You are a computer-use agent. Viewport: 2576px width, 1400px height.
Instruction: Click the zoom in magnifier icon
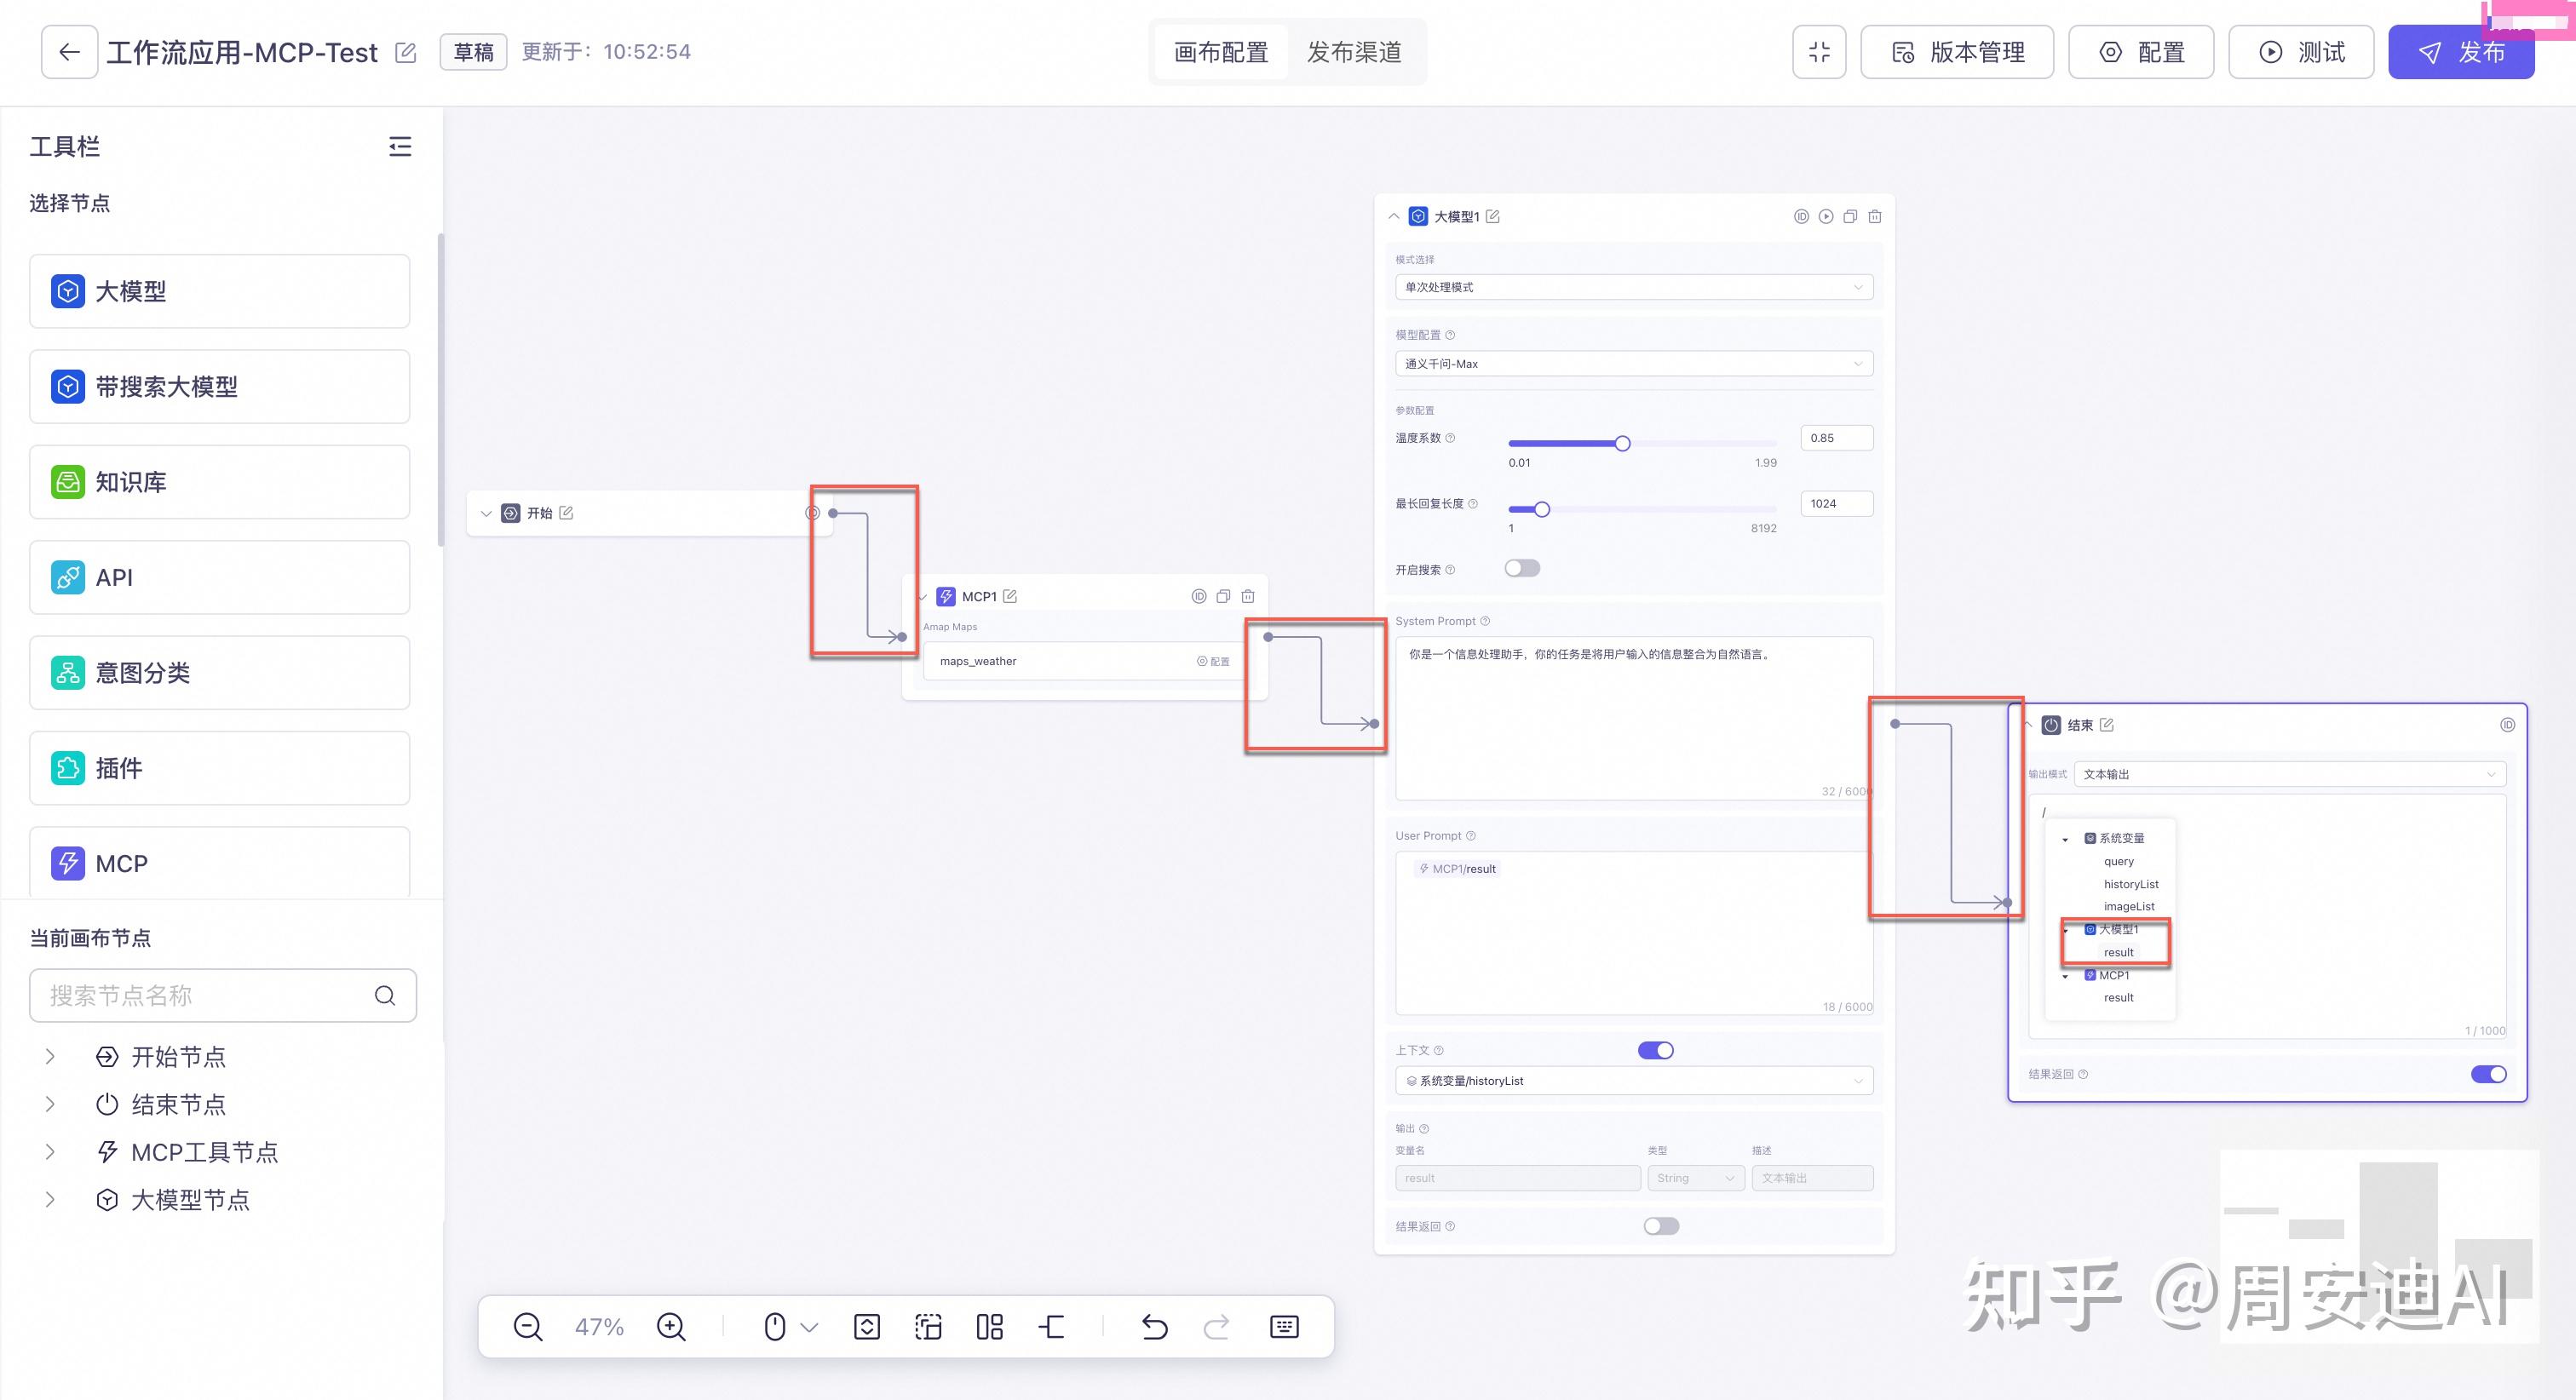click(671, 1327)
